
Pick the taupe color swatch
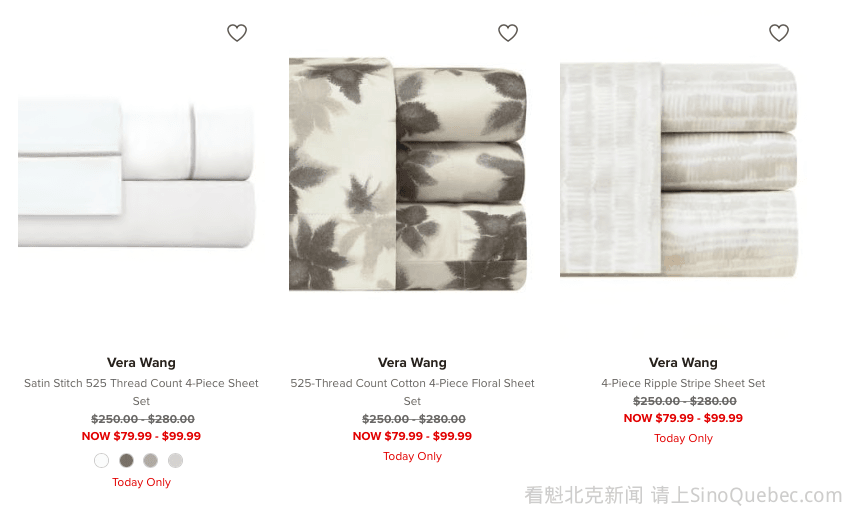click(151, 461)
